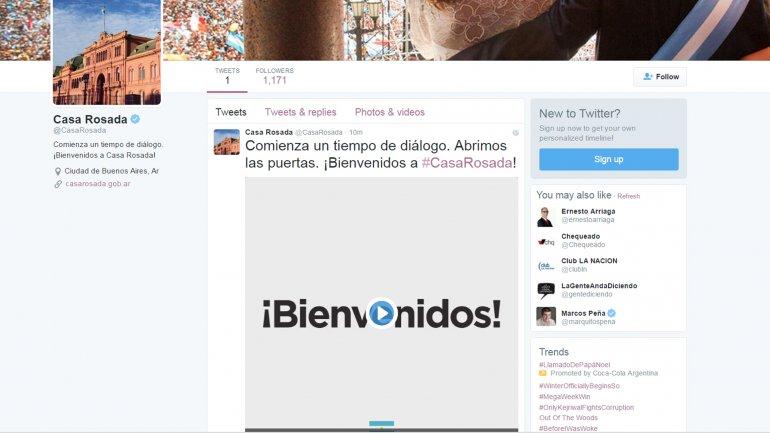This screenshot has width=770, height=433.
Task: Open the Casa Rosada profile picture
Action: 107,52
